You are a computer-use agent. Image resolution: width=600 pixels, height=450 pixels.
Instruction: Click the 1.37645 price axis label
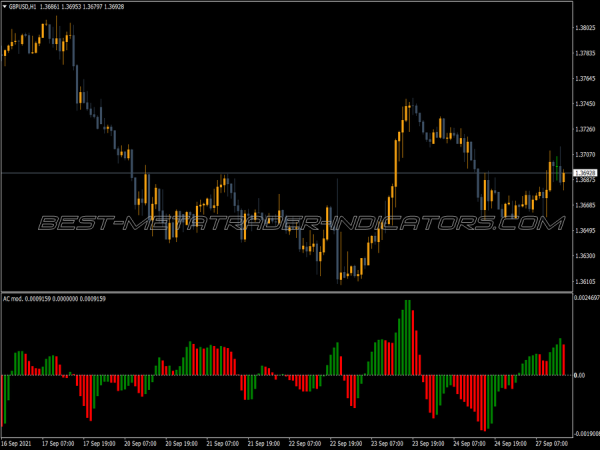coord(586,79)
